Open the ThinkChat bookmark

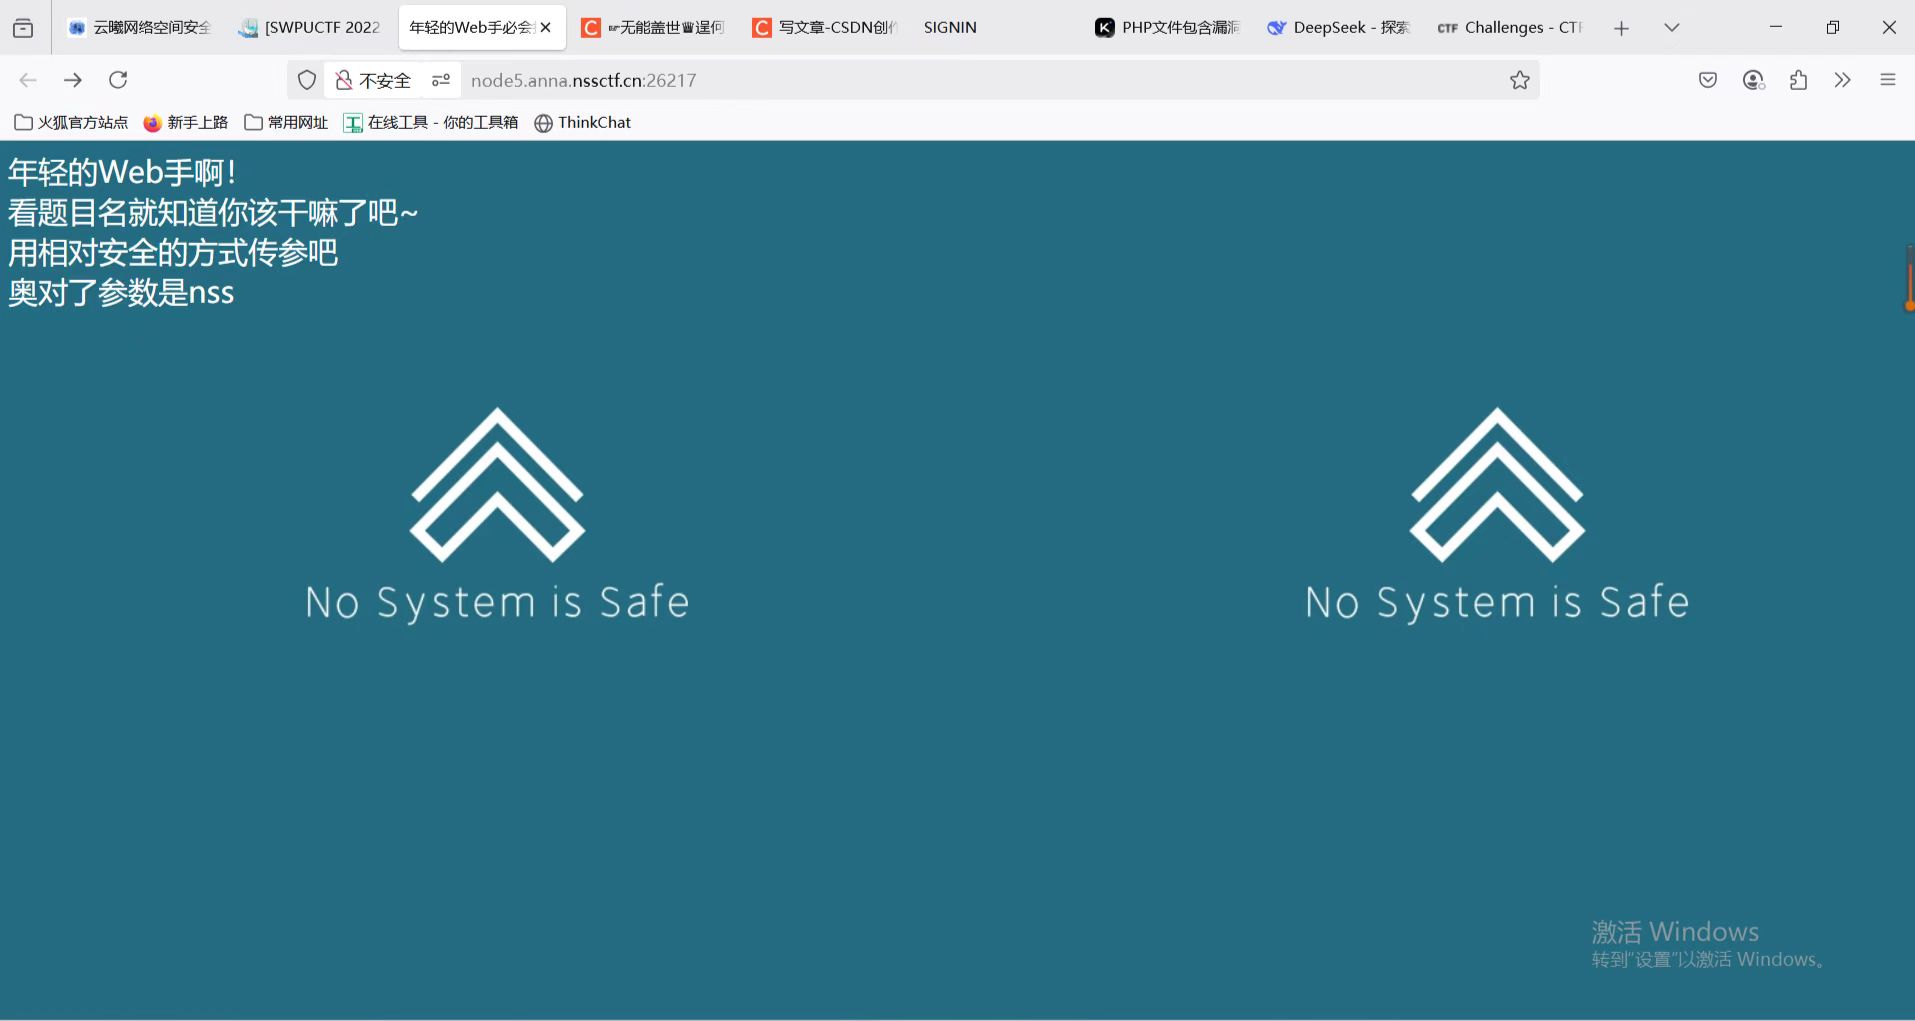[x=583, y=122]
